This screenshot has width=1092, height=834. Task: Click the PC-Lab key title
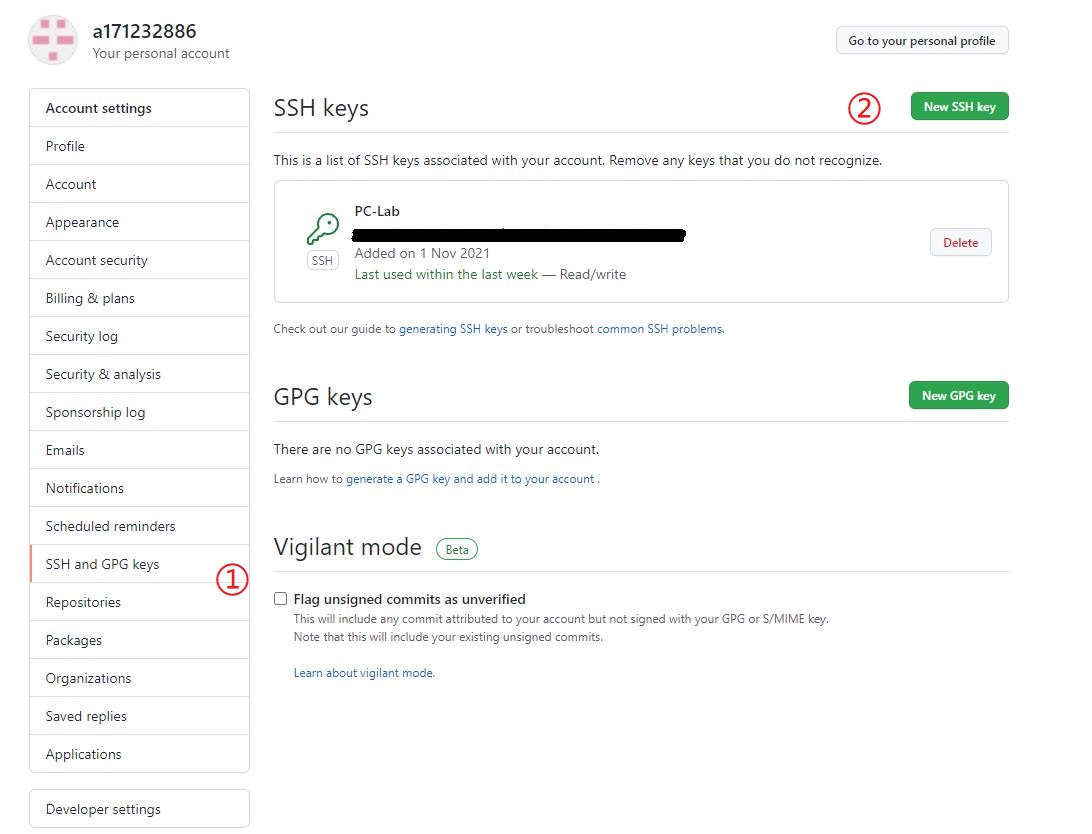pyautogui.click(x=377, y=211)
